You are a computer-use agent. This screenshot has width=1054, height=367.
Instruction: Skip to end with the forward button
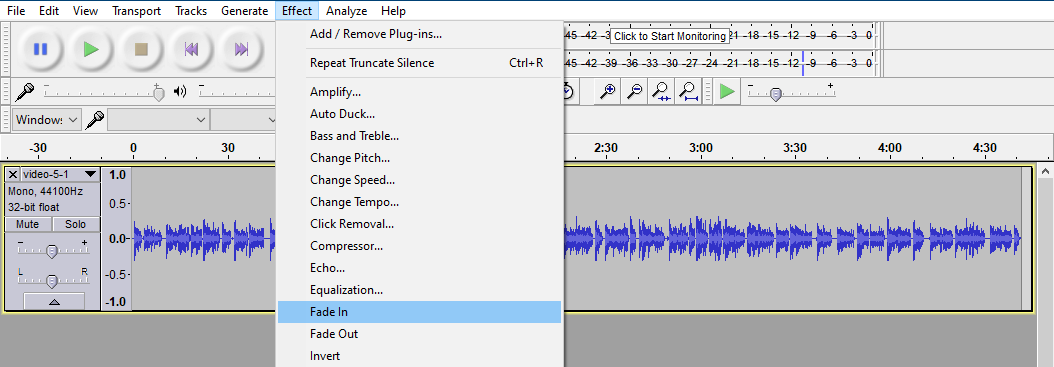click(x=241, y=49)
